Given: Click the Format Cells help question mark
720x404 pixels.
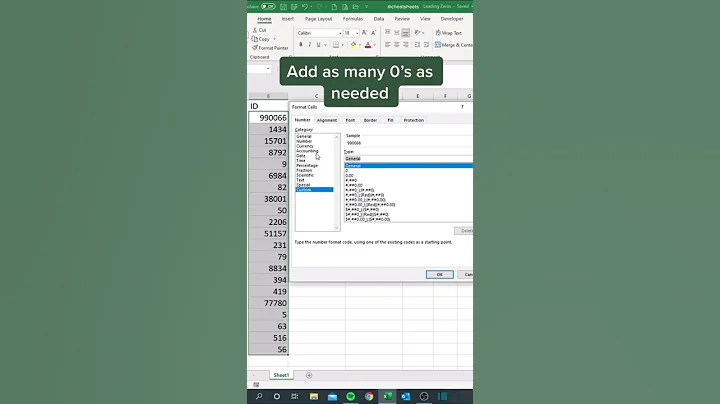Looking at the screenshot, I should [462, 107].
